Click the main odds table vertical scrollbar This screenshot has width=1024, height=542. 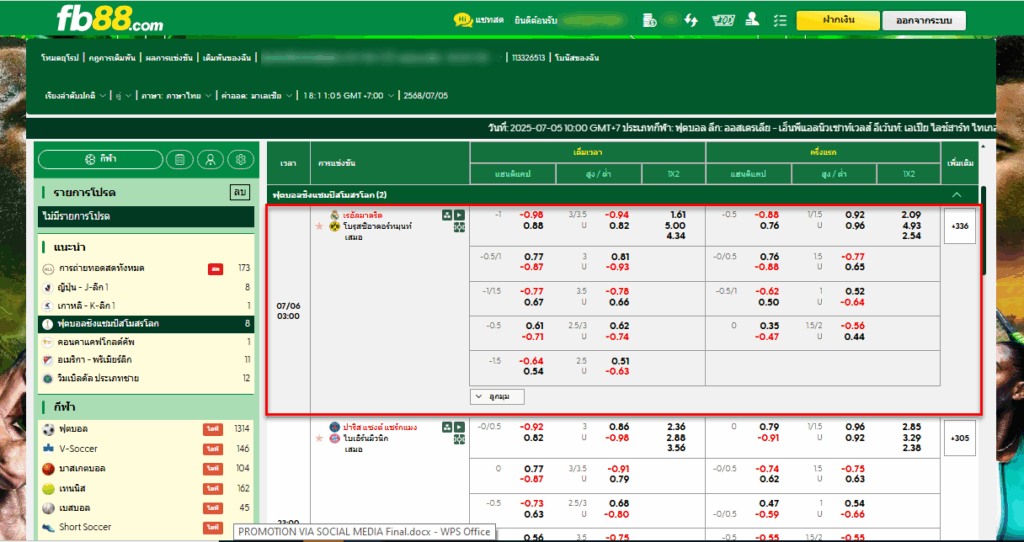tap(984, 231)
